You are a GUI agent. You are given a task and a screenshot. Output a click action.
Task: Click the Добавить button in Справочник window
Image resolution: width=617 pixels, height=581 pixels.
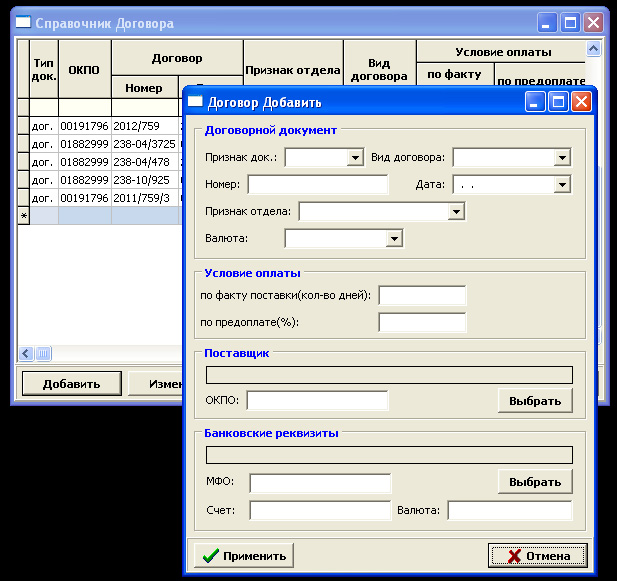(71, 384)
